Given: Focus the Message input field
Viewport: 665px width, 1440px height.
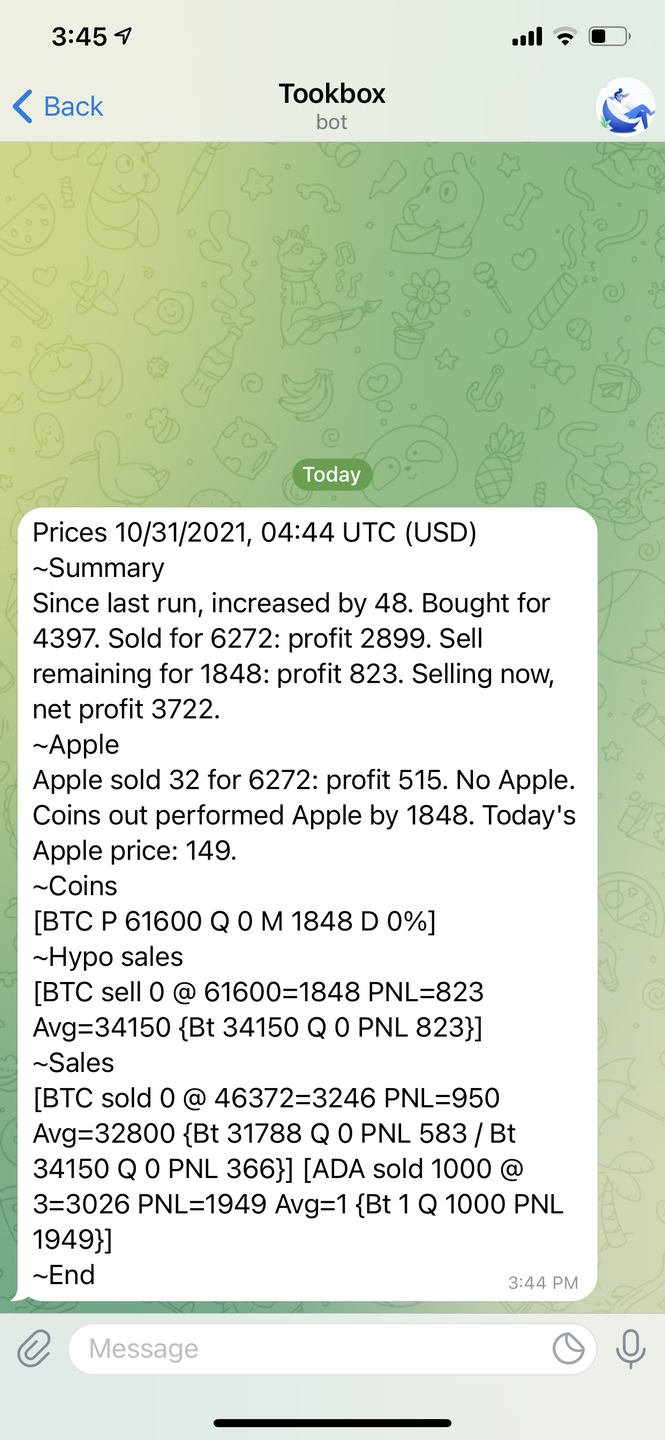Looking at the screenshot, I should pos(310,1349).
